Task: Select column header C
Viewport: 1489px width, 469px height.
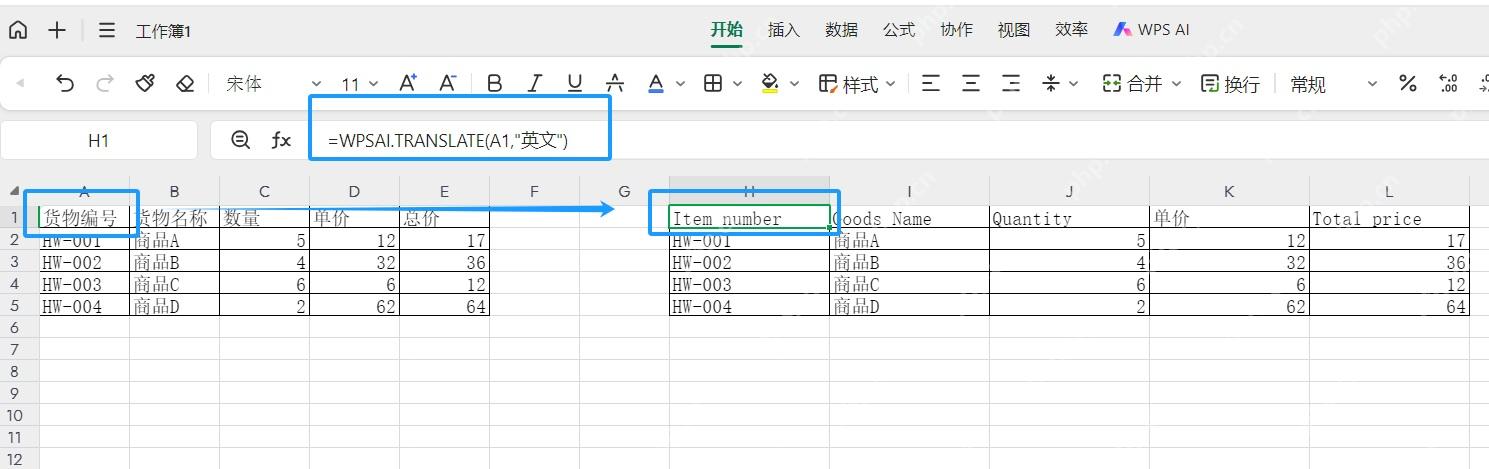Action: tap(264, 191)
